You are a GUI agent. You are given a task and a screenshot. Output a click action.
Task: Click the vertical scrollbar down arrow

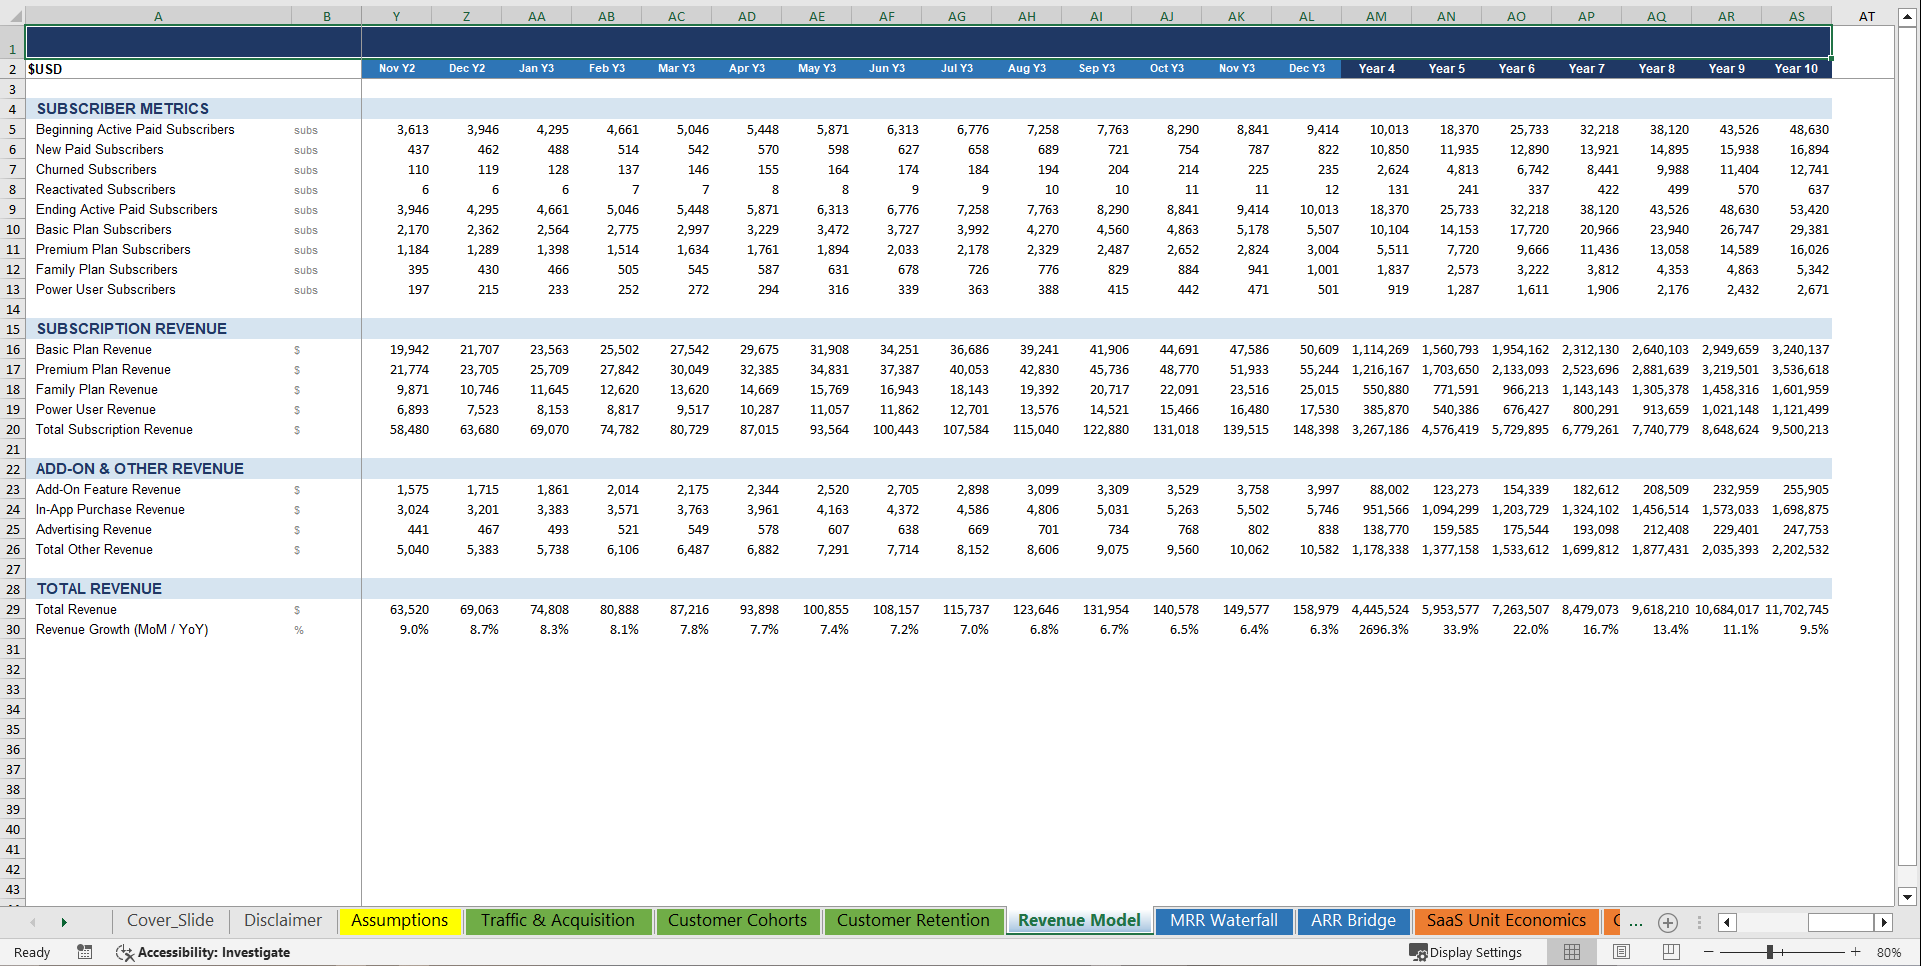pyautogui.click(x=1908, y=898)
